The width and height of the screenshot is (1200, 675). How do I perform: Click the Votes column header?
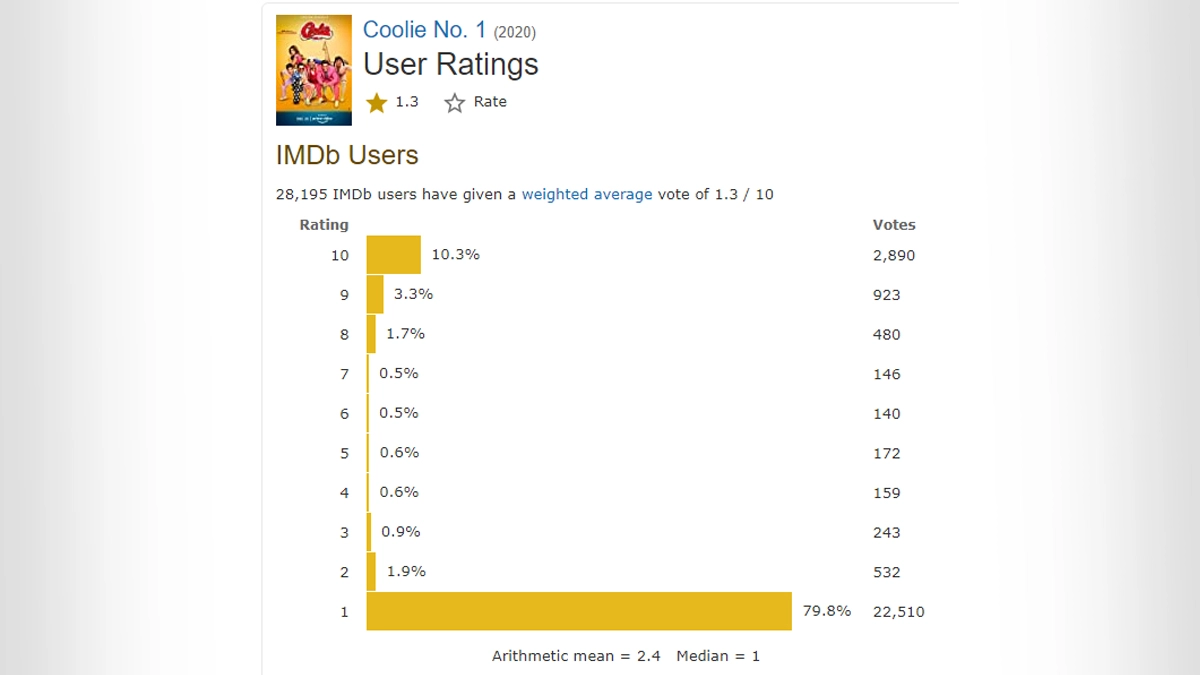[894, 225]
